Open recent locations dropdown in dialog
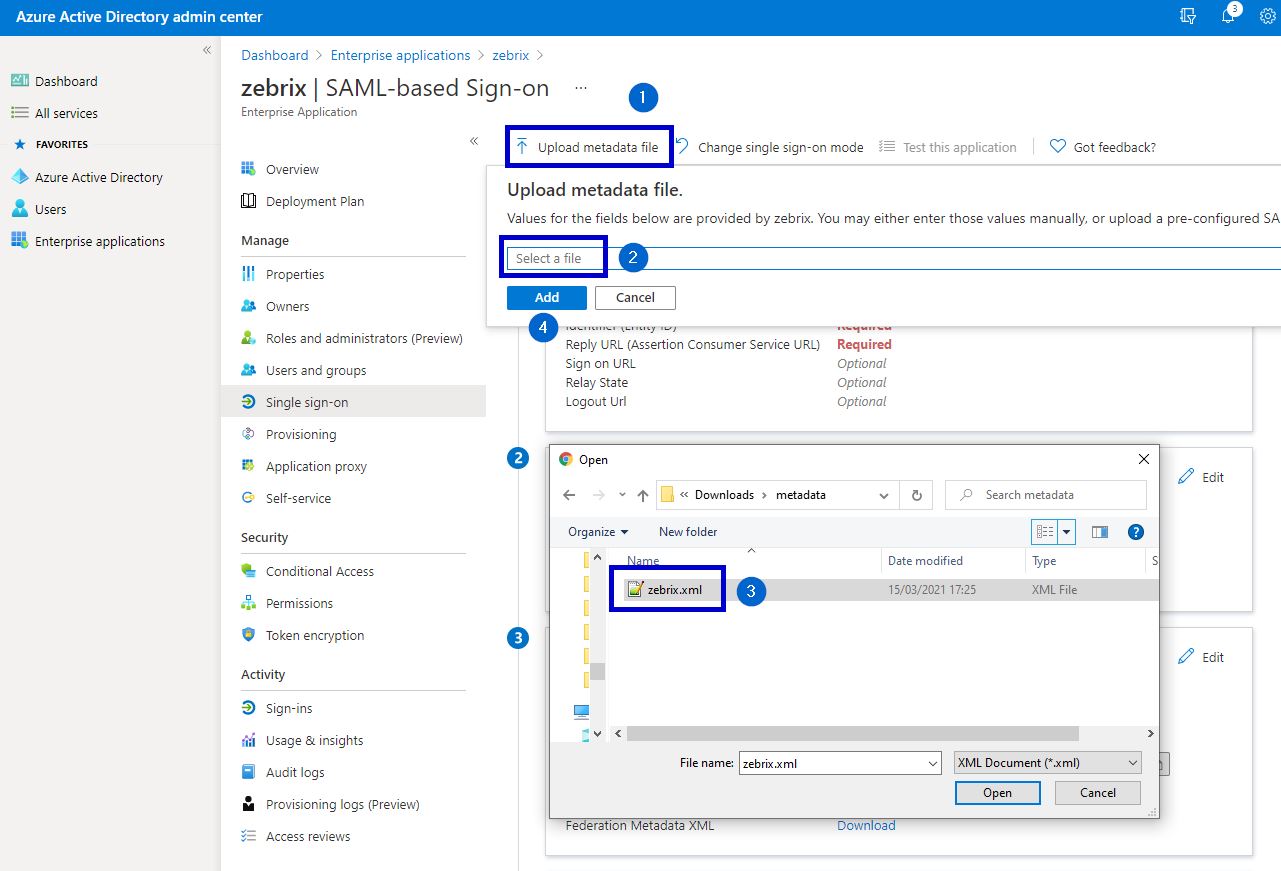 point(622,495)
